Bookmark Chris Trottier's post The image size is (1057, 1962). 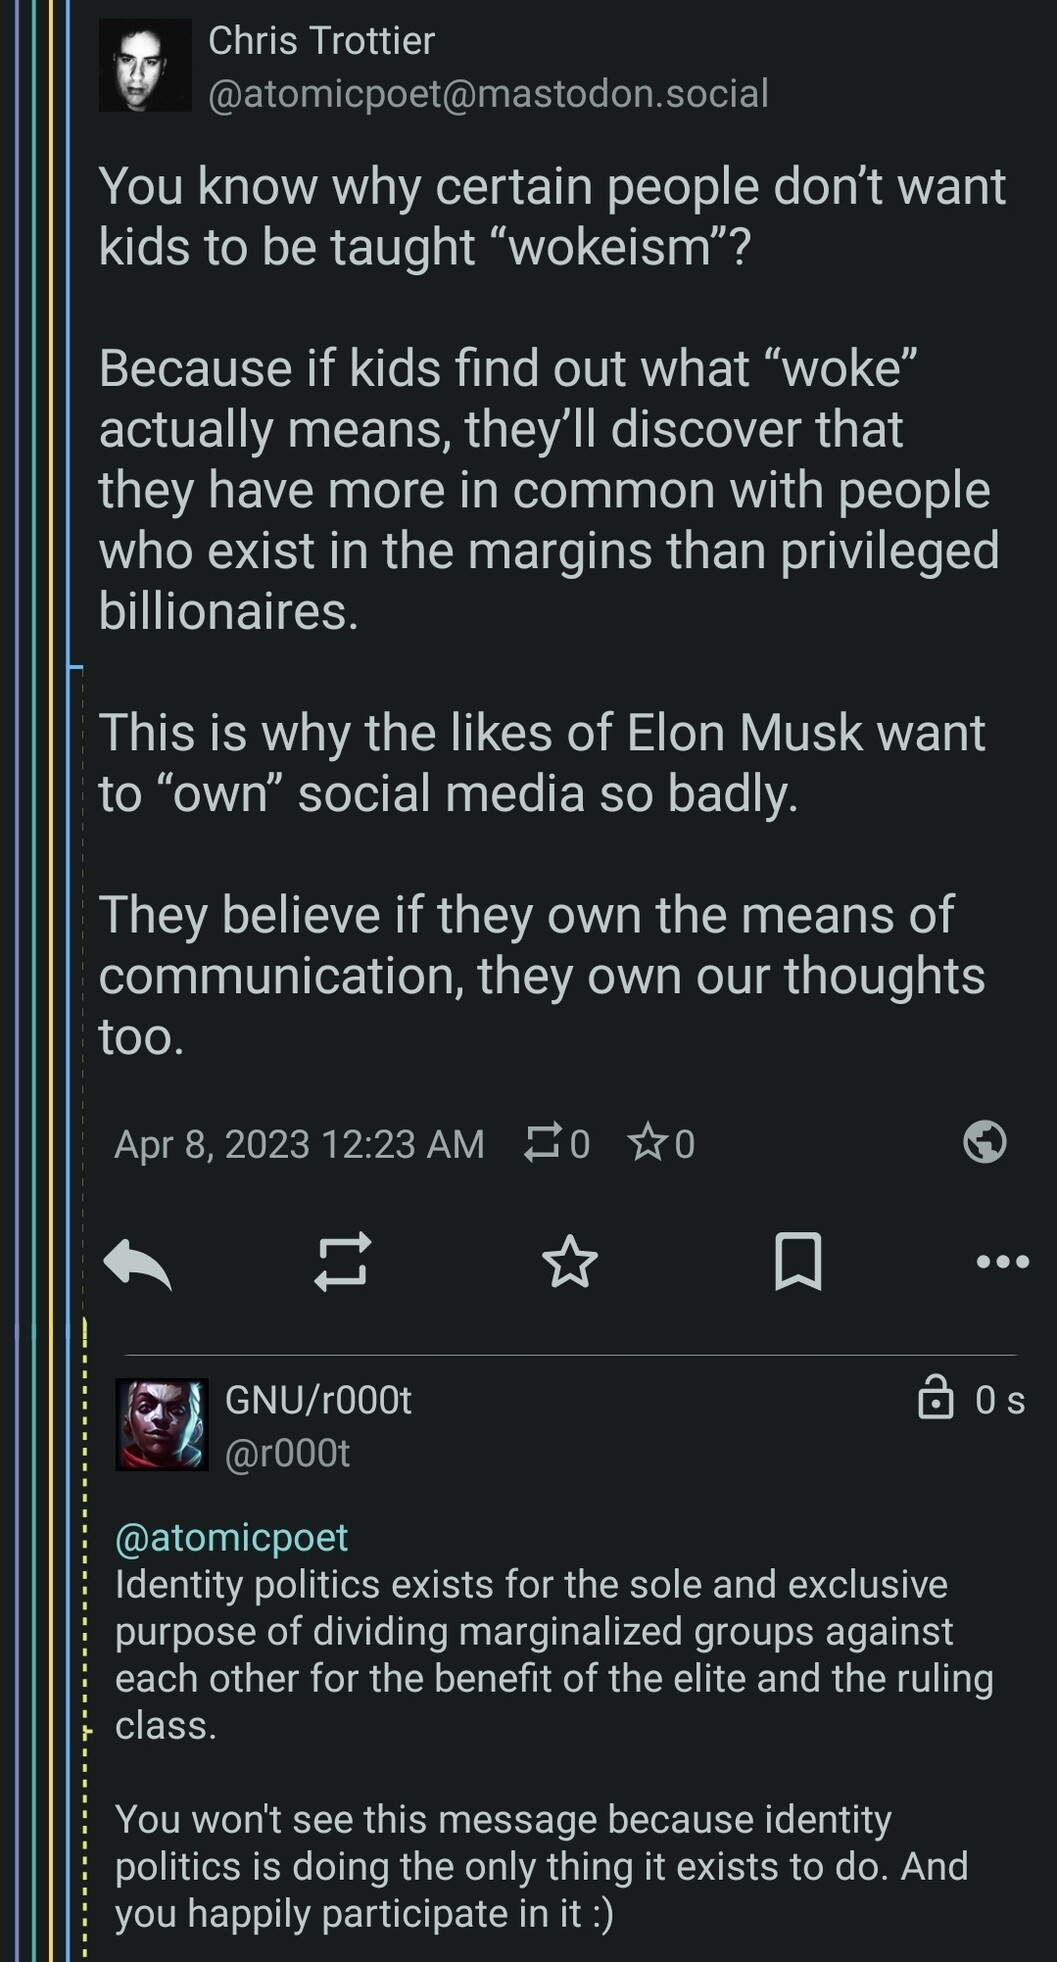(798, 1261)
